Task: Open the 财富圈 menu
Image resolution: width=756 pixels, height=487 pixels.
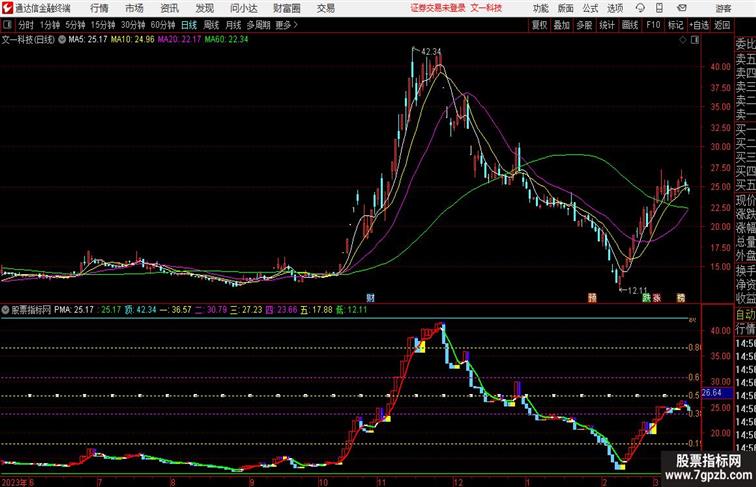Action: 286,8
